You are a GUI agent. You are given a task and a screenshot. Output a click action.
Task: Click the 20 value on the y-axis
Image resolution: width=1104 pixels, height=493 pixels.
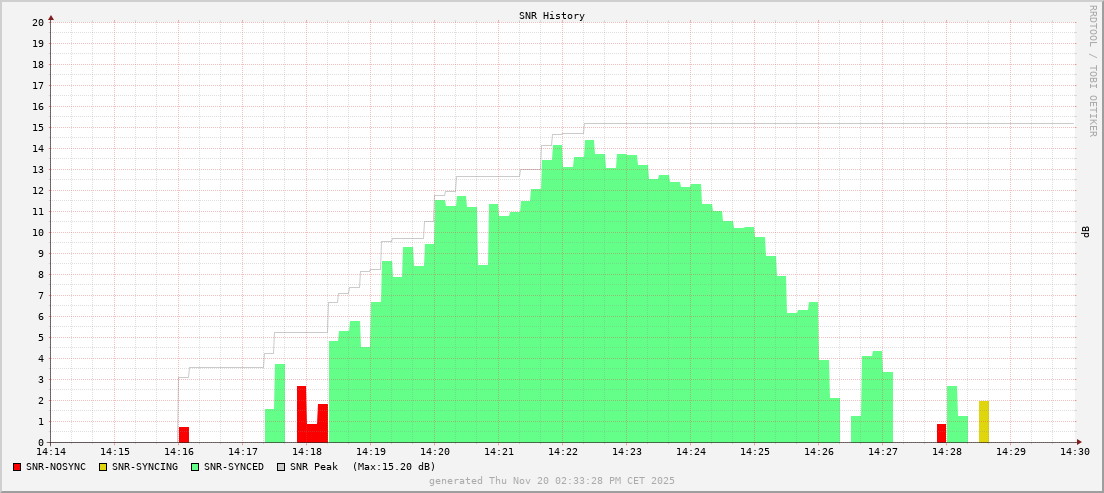tap(38, 22)
